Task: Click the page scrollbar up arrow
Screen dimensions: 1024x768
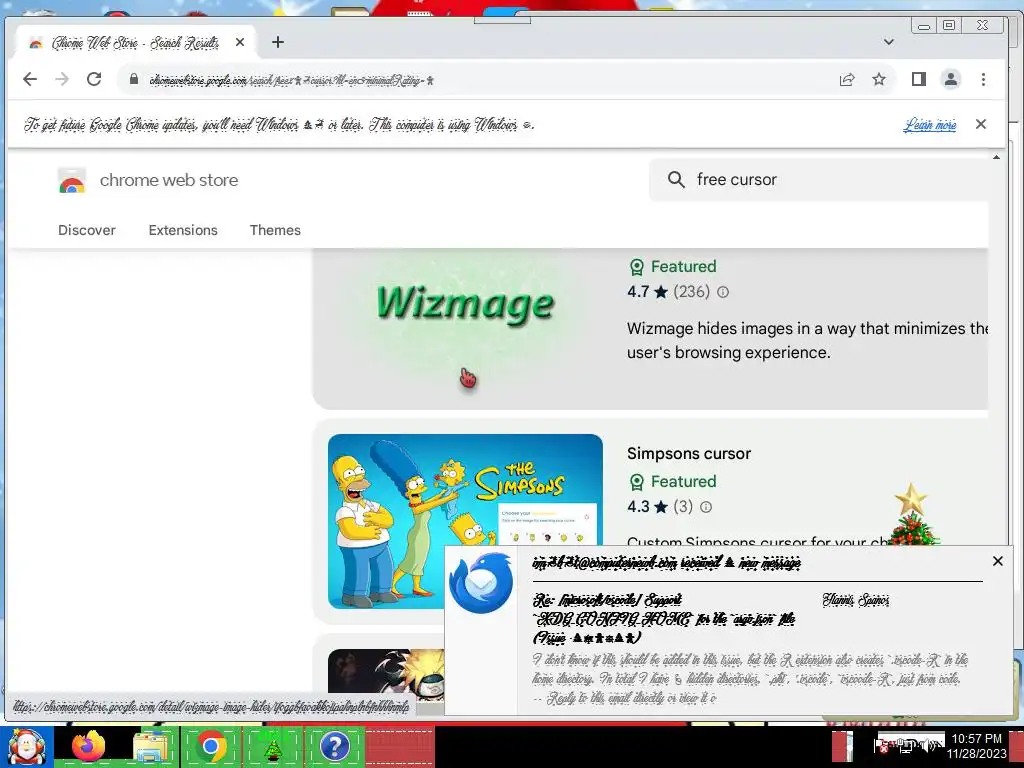Action: tap(996, 157)
